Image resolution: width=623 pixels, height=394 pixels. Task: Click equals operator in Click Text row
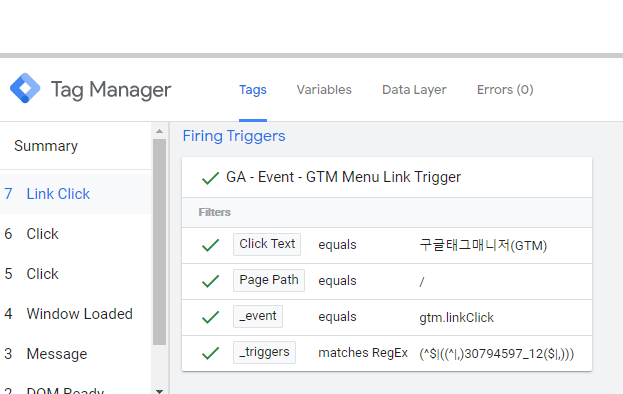[337, 245]
